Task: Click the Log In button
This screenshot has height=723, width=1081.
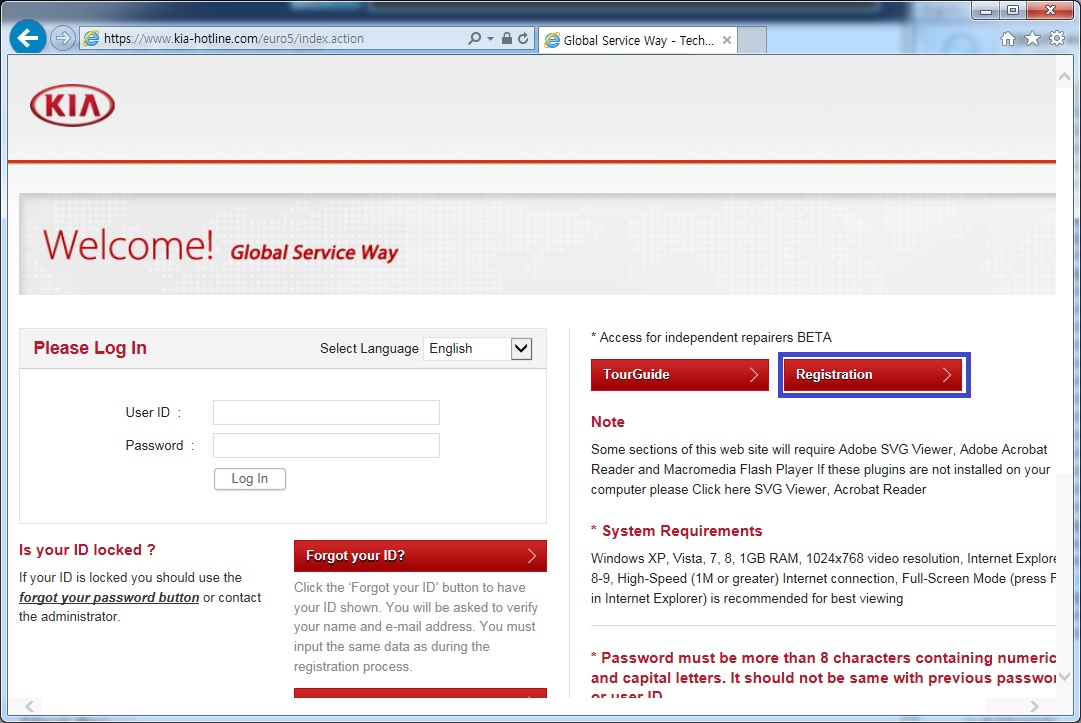Action: point(249,478)
